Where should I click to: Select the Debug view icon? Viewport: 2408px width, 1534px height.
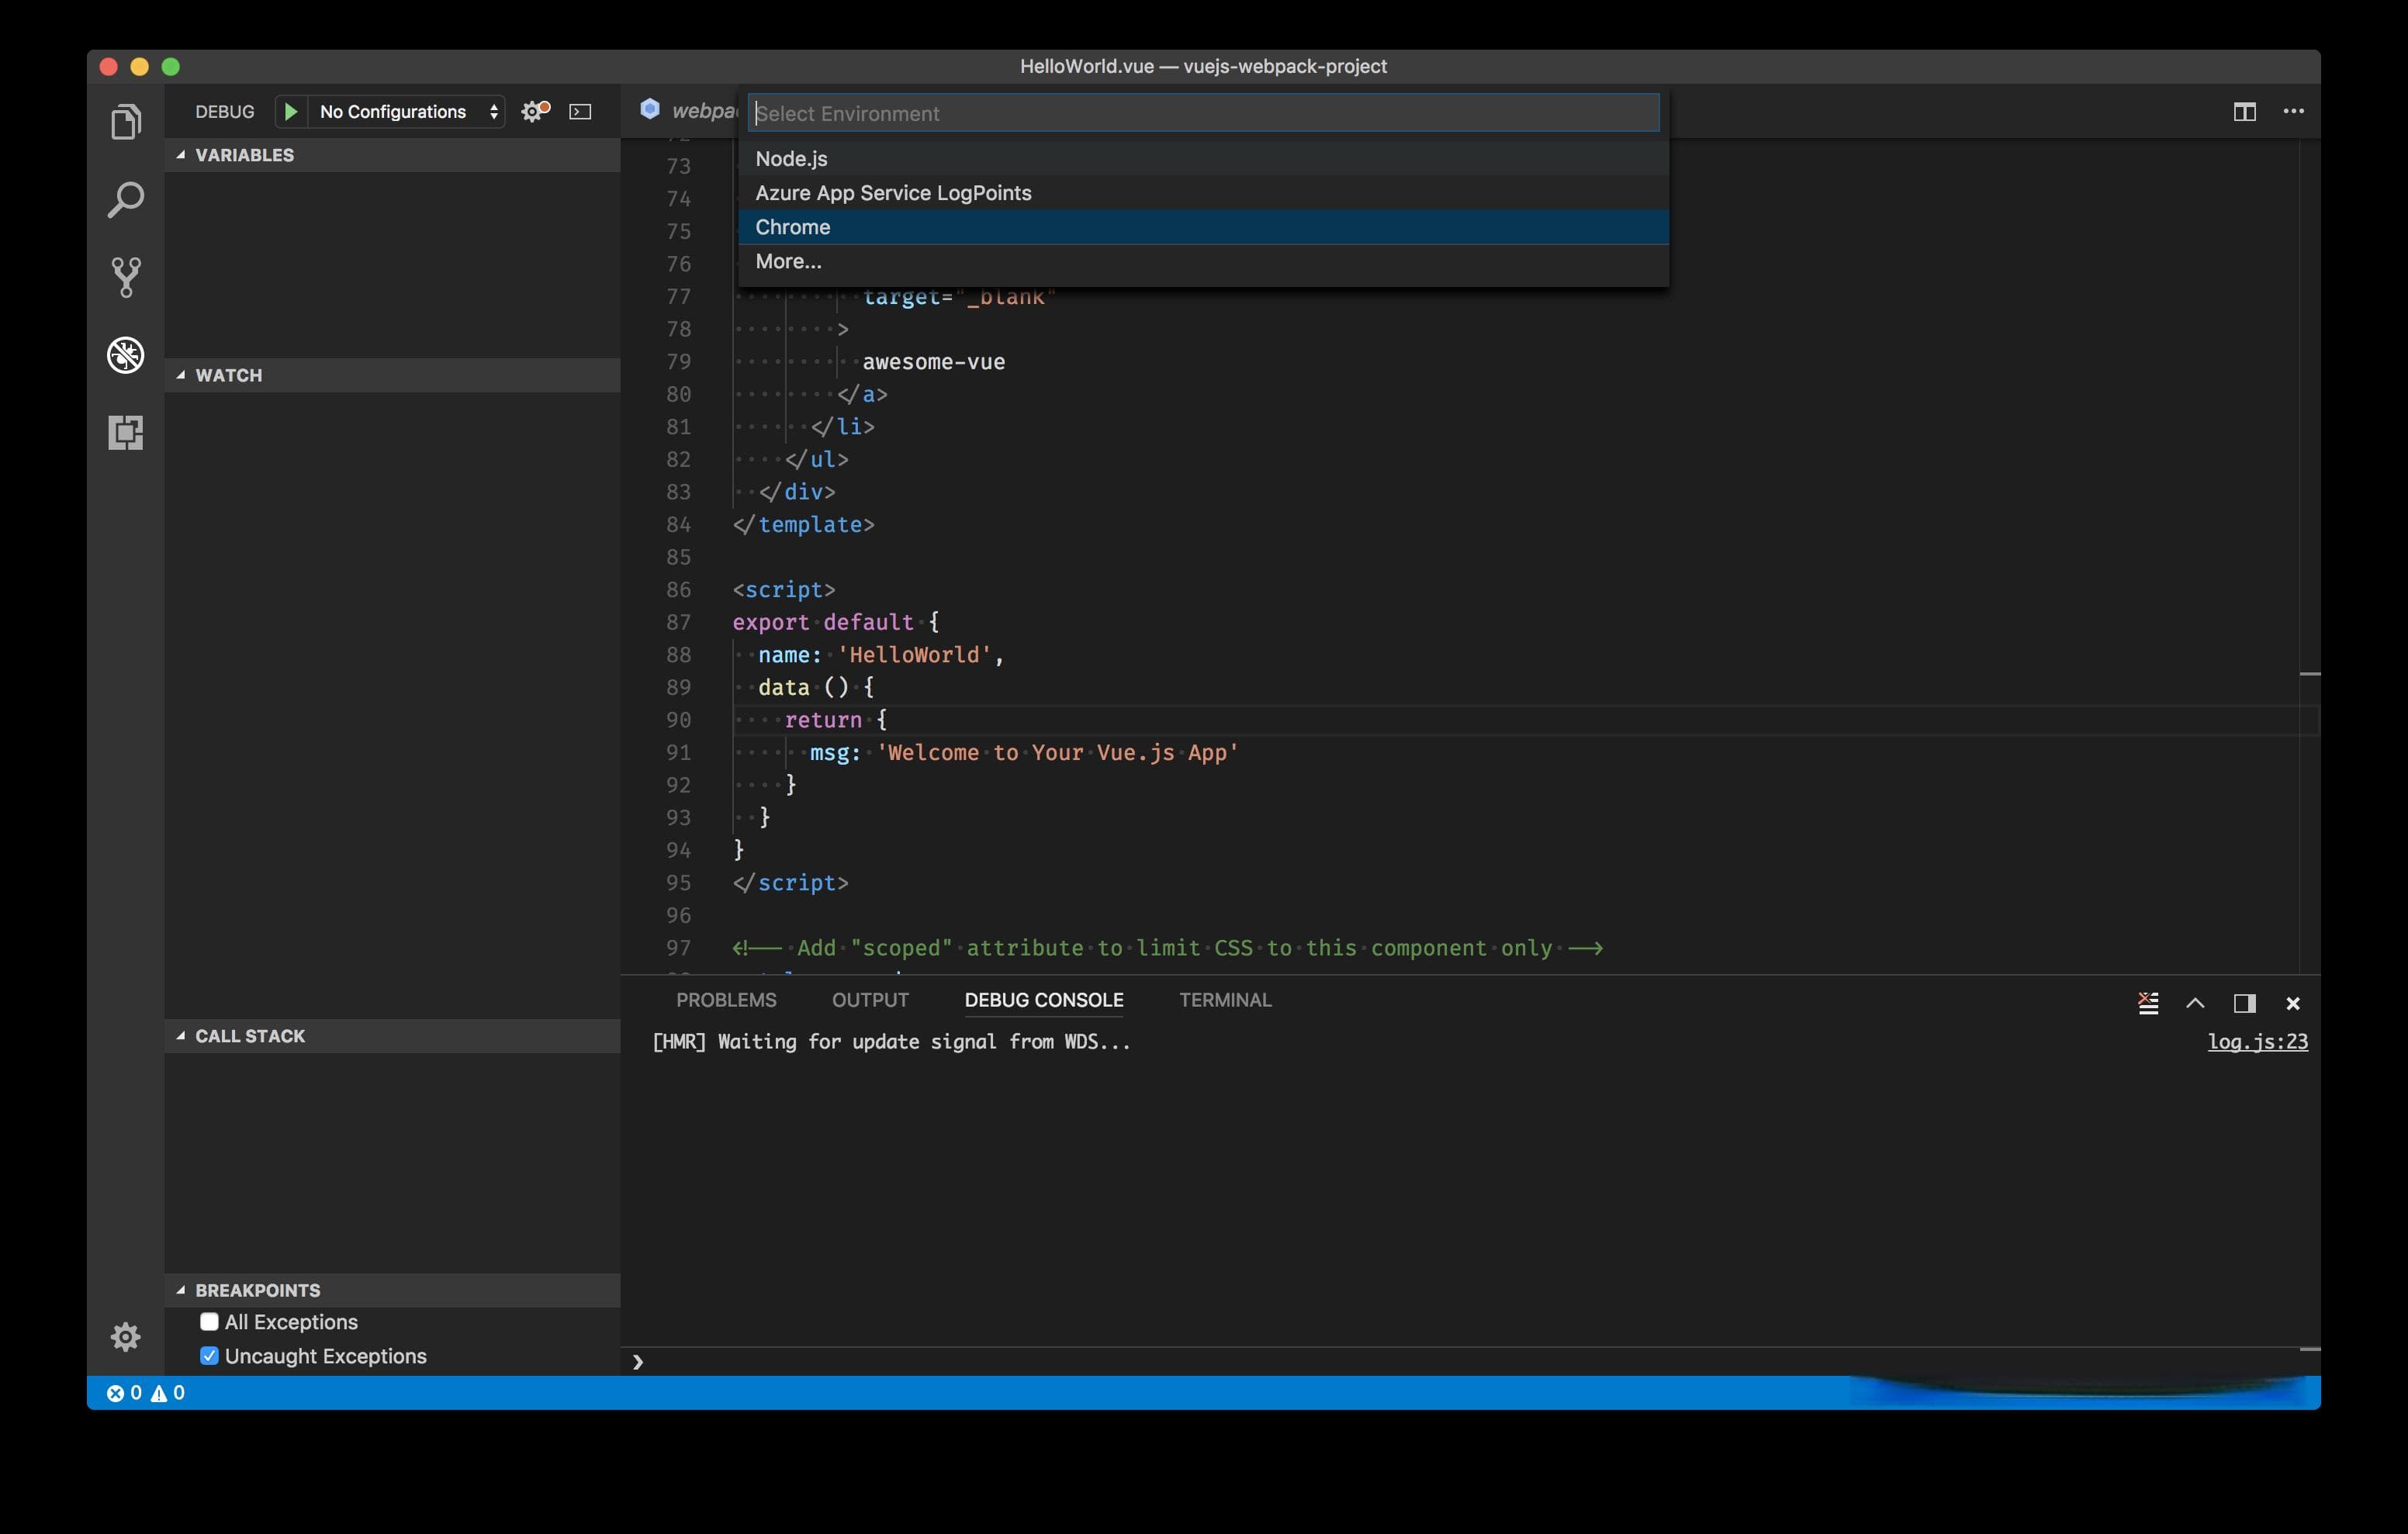[x=126, y=355]
